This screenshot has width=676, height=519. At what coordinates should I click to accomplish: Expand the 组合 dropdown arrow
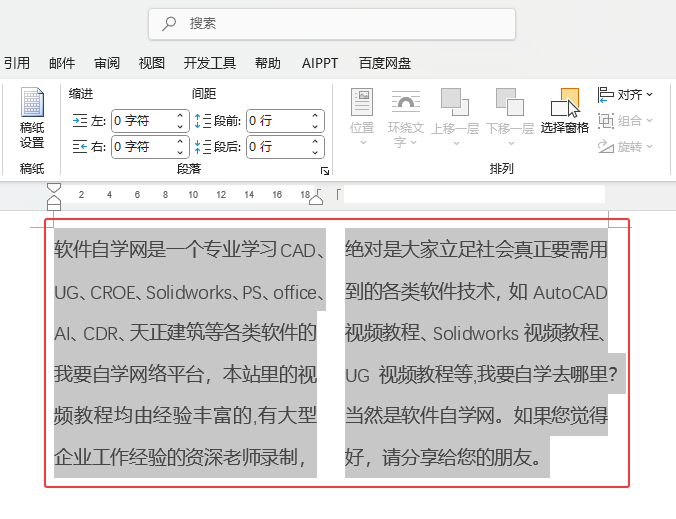[649, 121]
